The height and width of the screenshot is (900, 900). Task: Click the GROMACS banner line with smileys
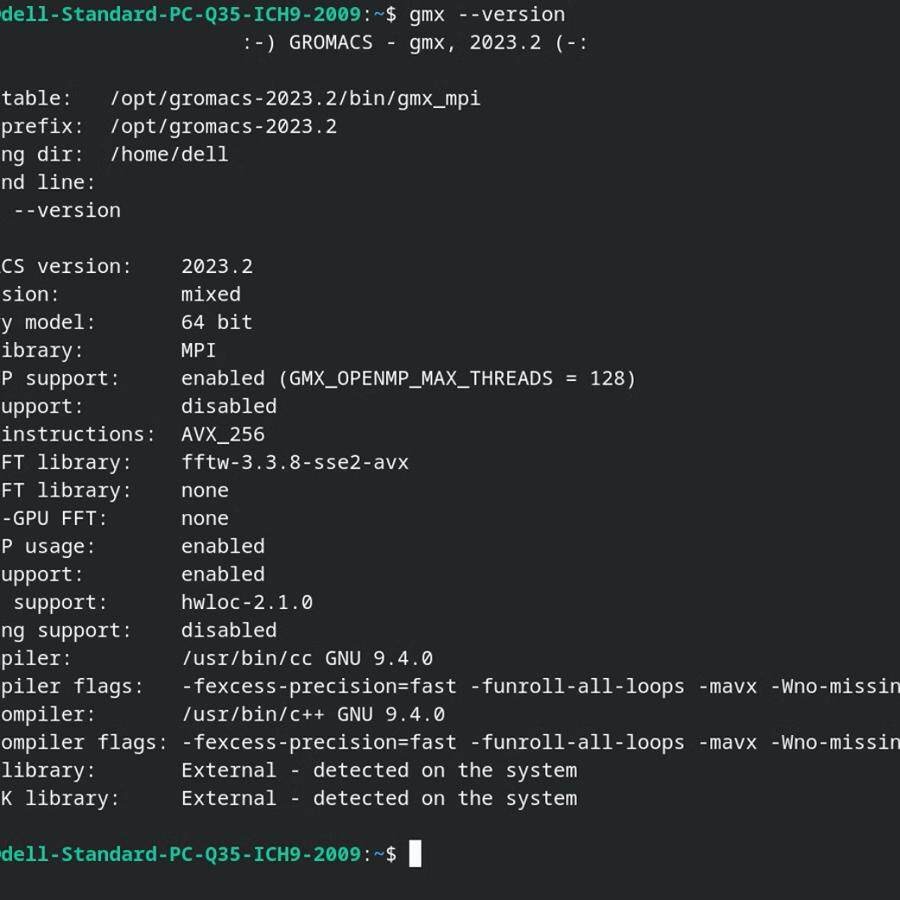415,42
